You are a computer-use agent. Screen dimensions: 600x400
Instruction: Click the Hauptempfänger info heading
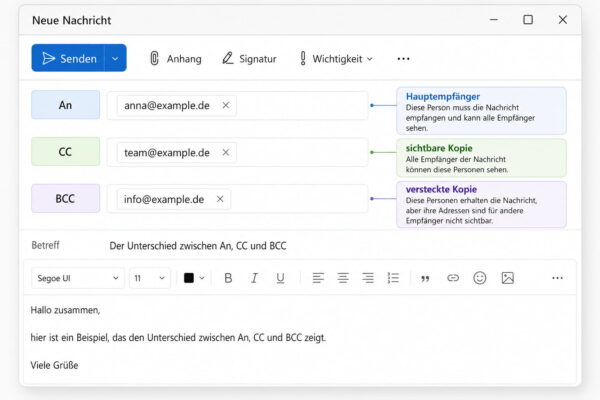[443, 96]
